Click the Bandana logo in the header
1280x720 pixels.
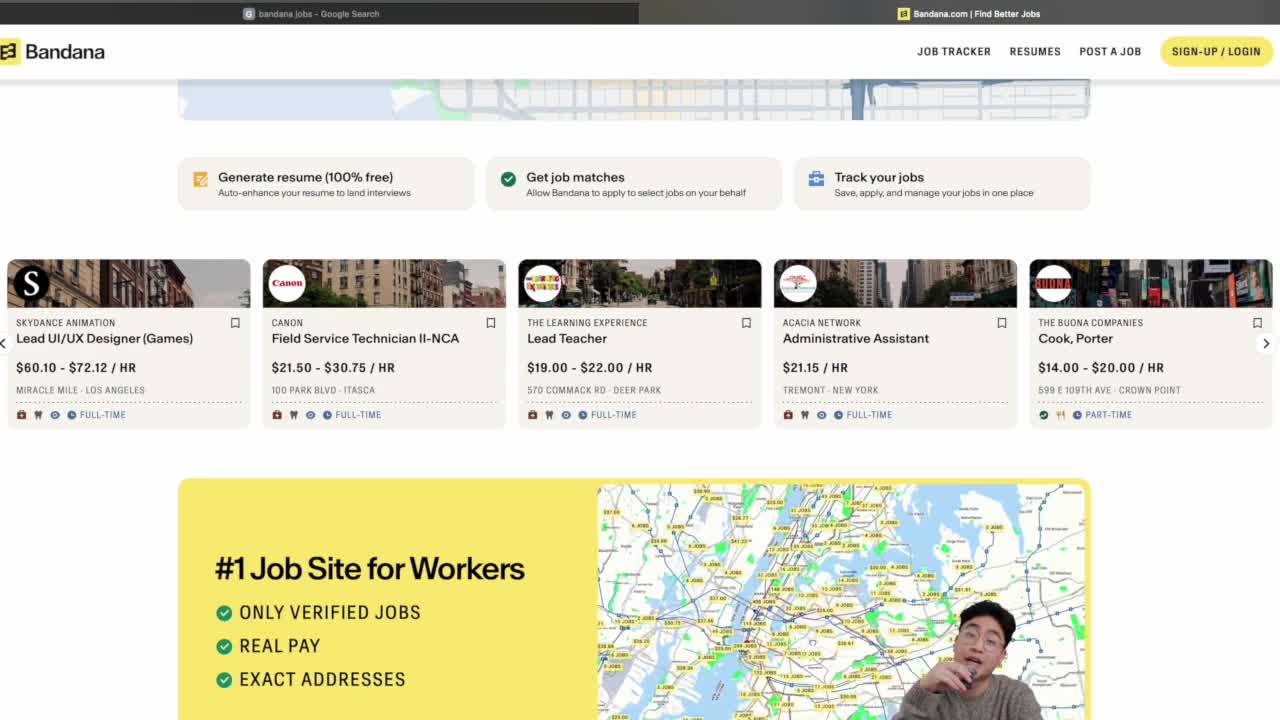point(52,52)
